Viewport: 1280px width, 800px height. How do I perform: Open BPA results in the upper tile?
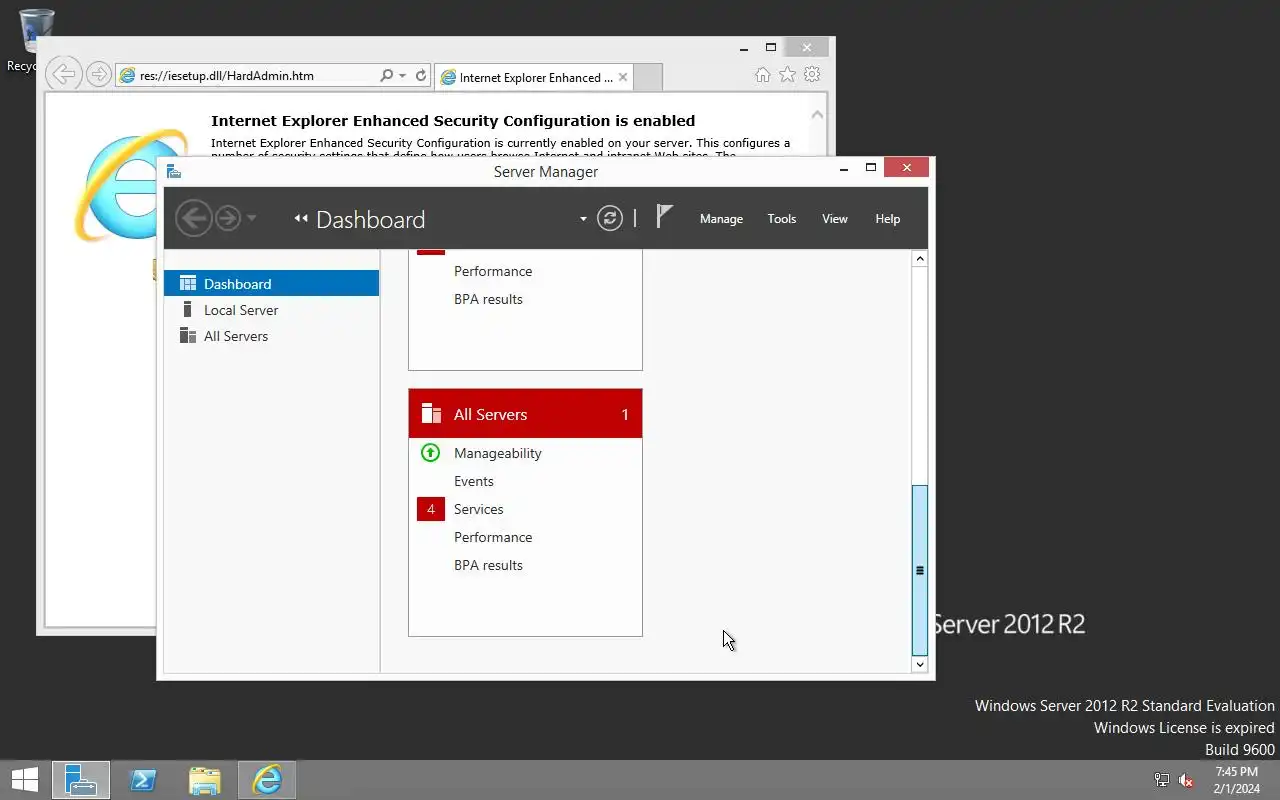coord(488,299)
